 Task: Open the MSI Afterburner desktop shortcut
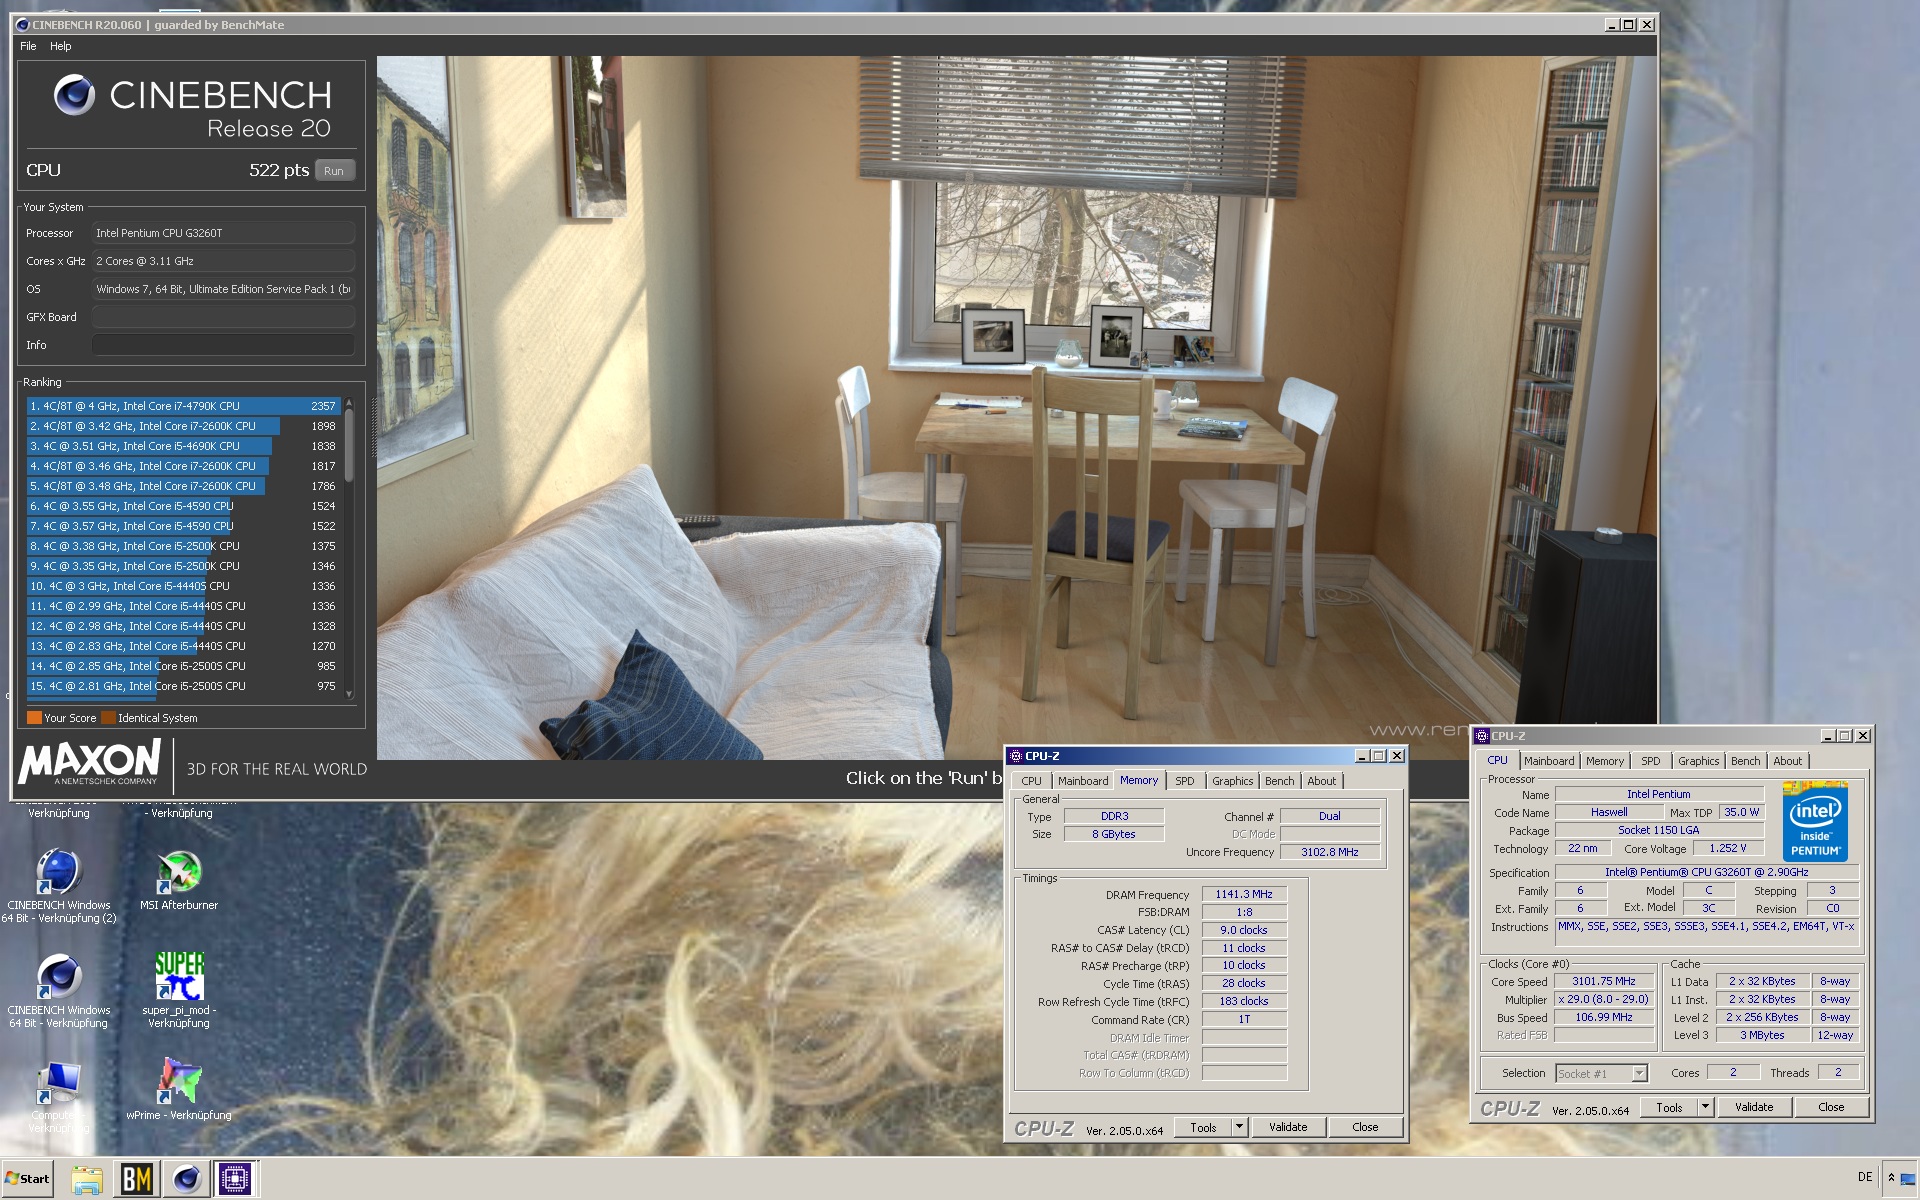[179, 881]
